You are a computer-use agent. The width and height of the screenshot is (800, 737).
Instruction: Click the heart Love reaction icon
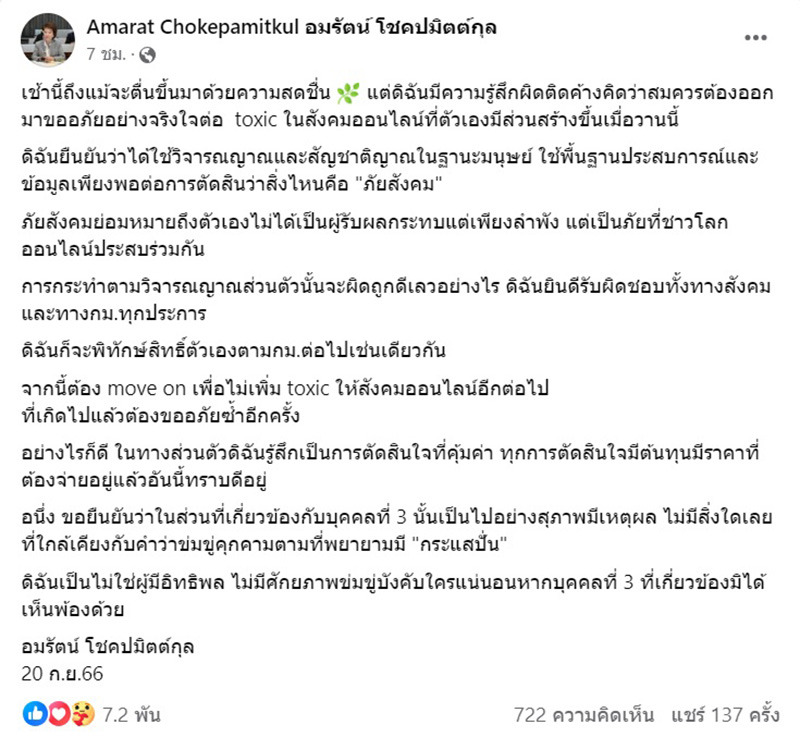click(58, 713)
